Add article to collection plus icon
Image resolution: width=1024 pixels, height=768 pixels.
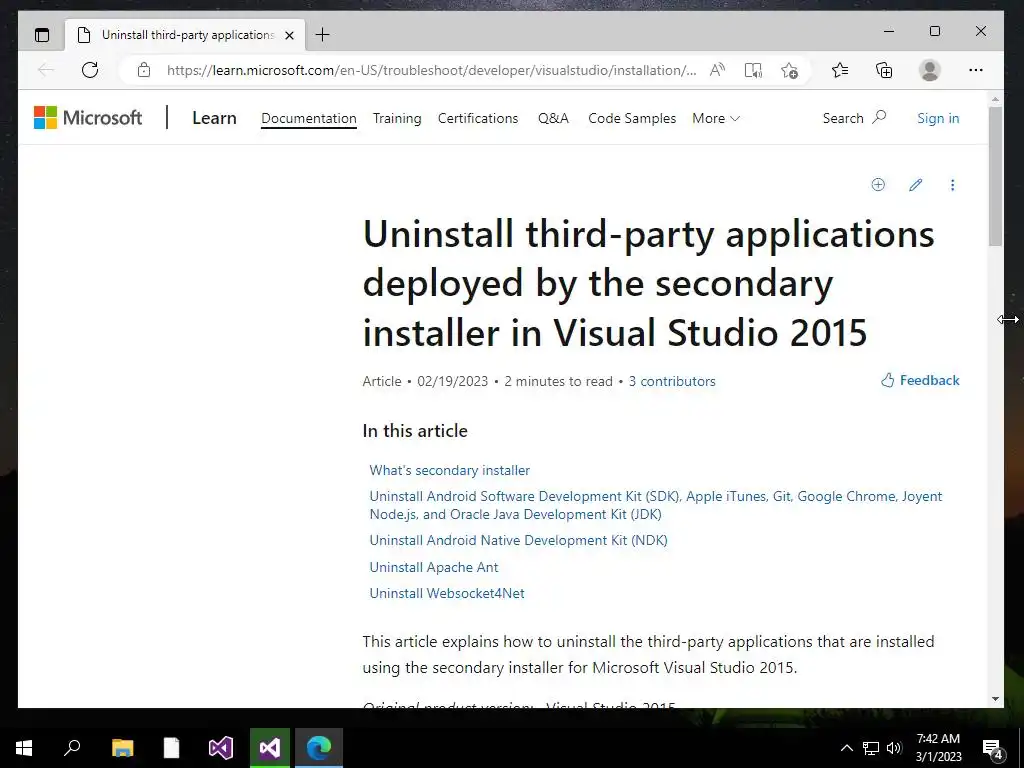tap(878, 185)
